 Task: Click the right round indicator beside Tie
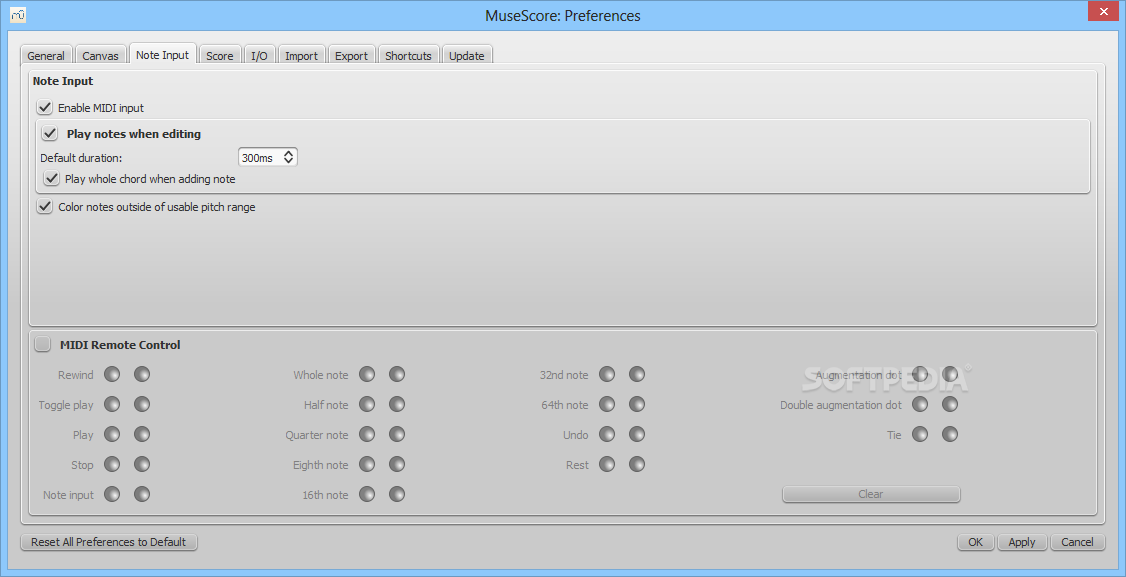click(x=950, y=434)
